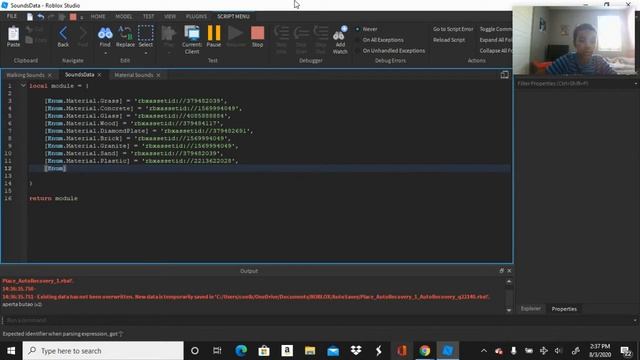This screenshot has width=640, height=360.
Task: Focus the Filter Properties search field
Action: (576, 83)
